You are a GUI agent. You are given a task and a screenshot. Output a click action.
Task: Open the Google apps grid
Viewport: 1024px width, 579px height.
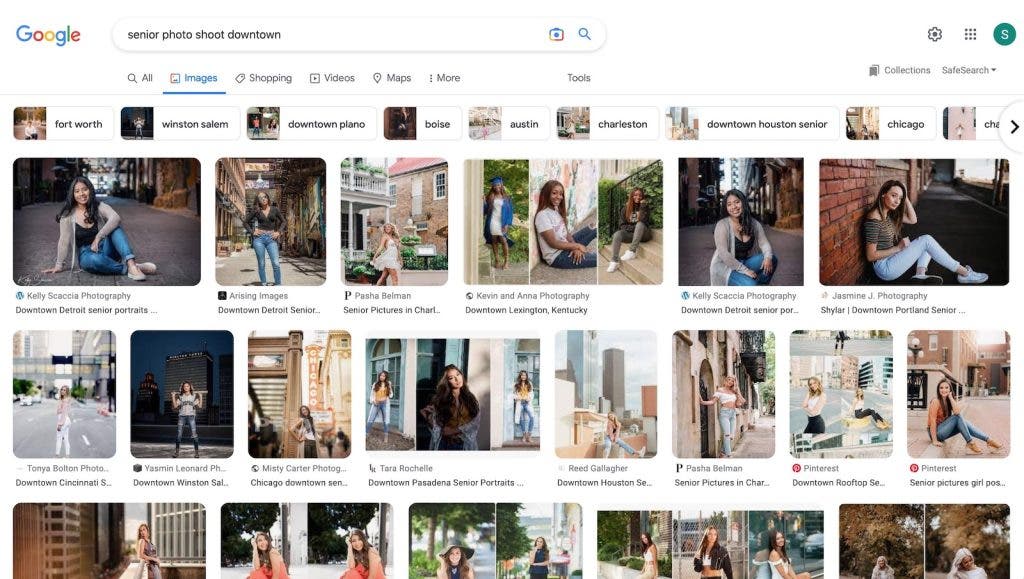[969, 33]
